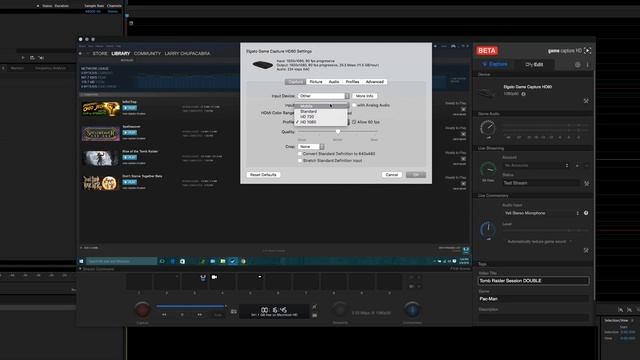Click the Status field showing Test Stream
This screenshot has width=640, height=360.
[541, 183]
